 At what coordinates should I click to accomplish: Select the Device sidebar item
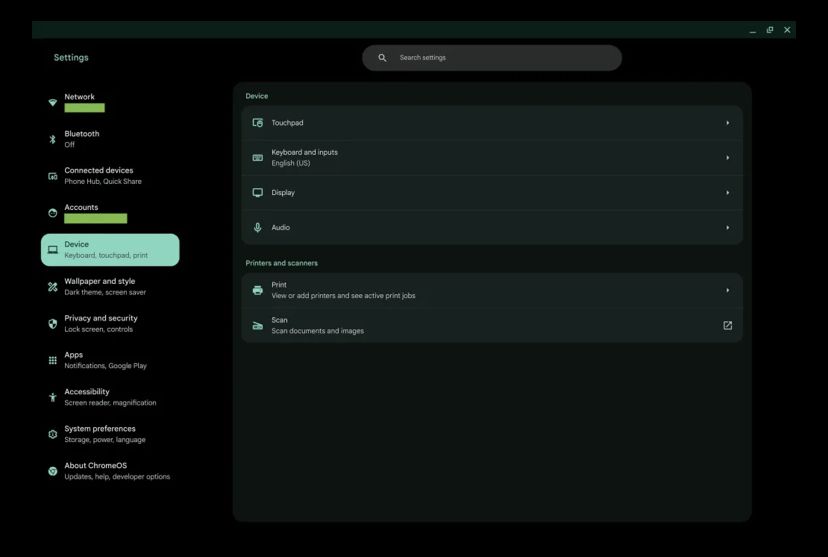[x=110, y=250]
